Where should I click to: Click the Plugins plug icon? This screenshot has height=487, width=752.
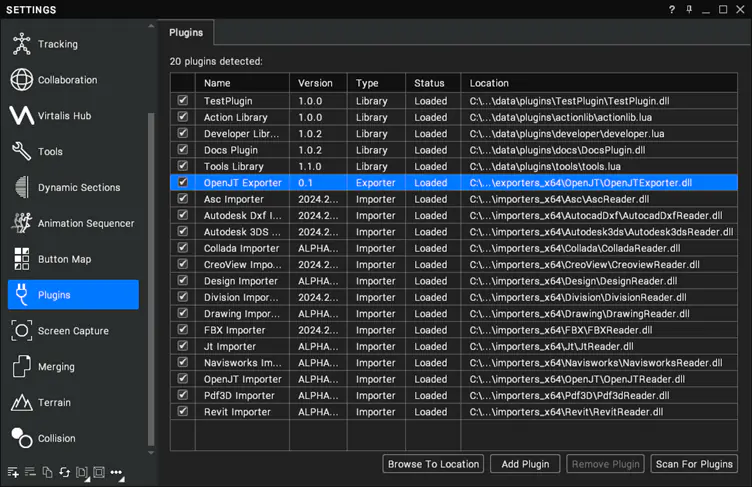point(22,295)
